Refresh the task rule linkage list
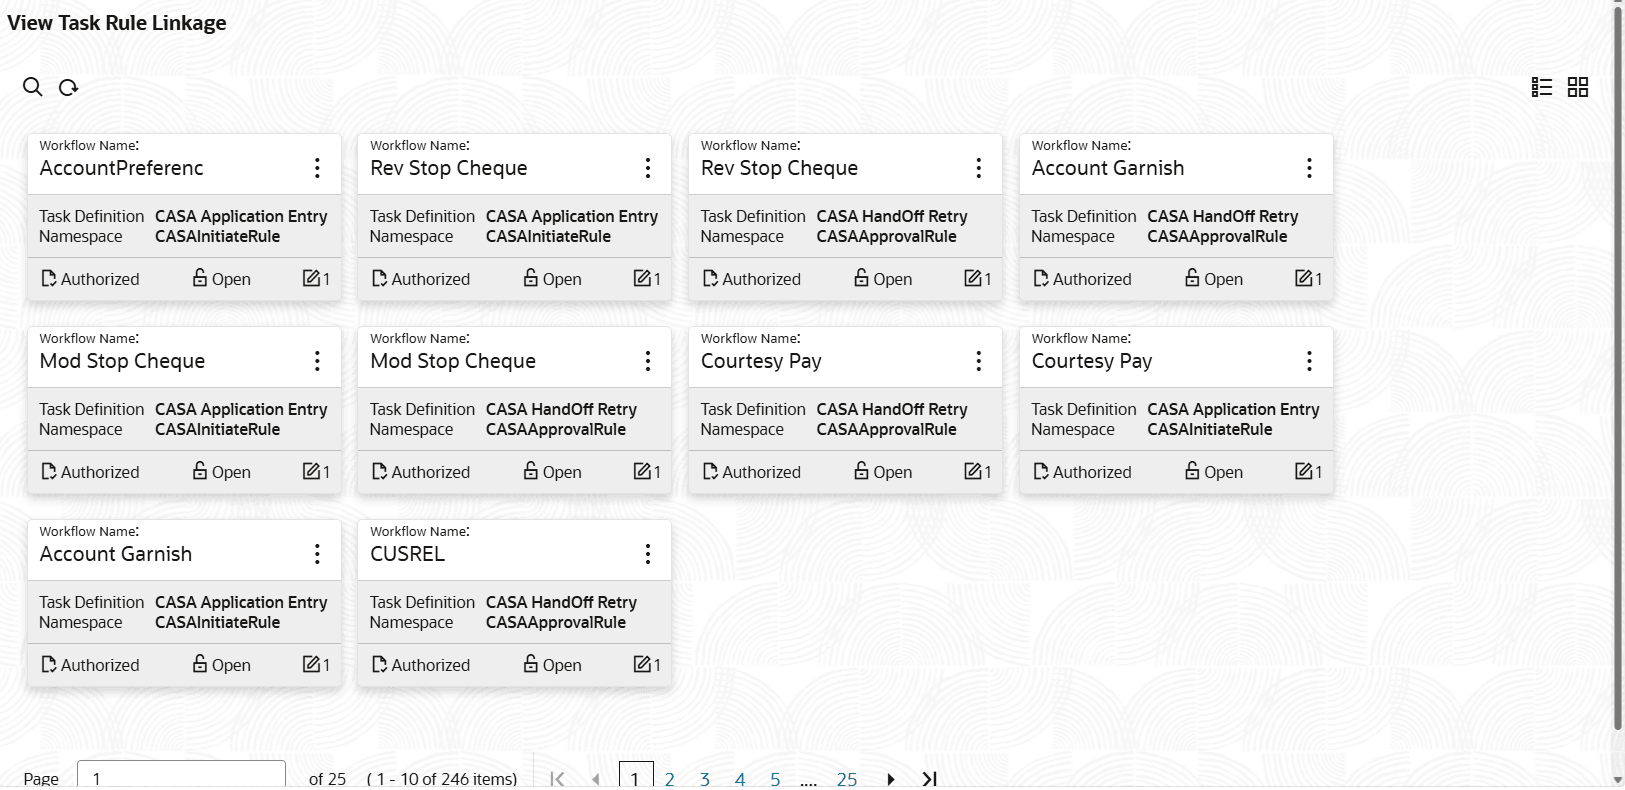Screen dimensions: 1625x790 coord(68,87)
